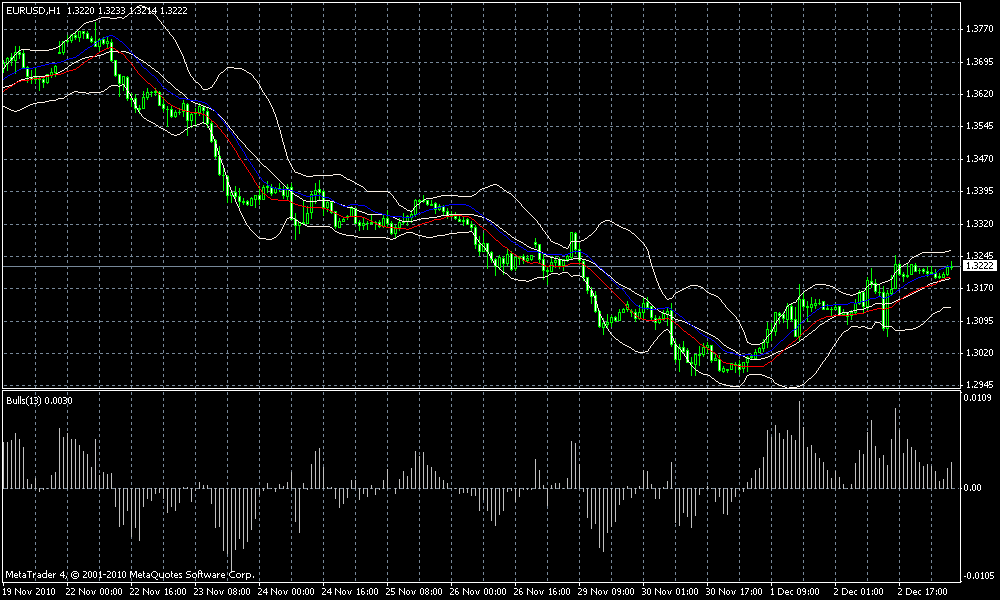Screen dimensions: 1000x600
Task: Click the 19 Nov 2010 date label
Action: pyautogui.click(x=31, y=592)
